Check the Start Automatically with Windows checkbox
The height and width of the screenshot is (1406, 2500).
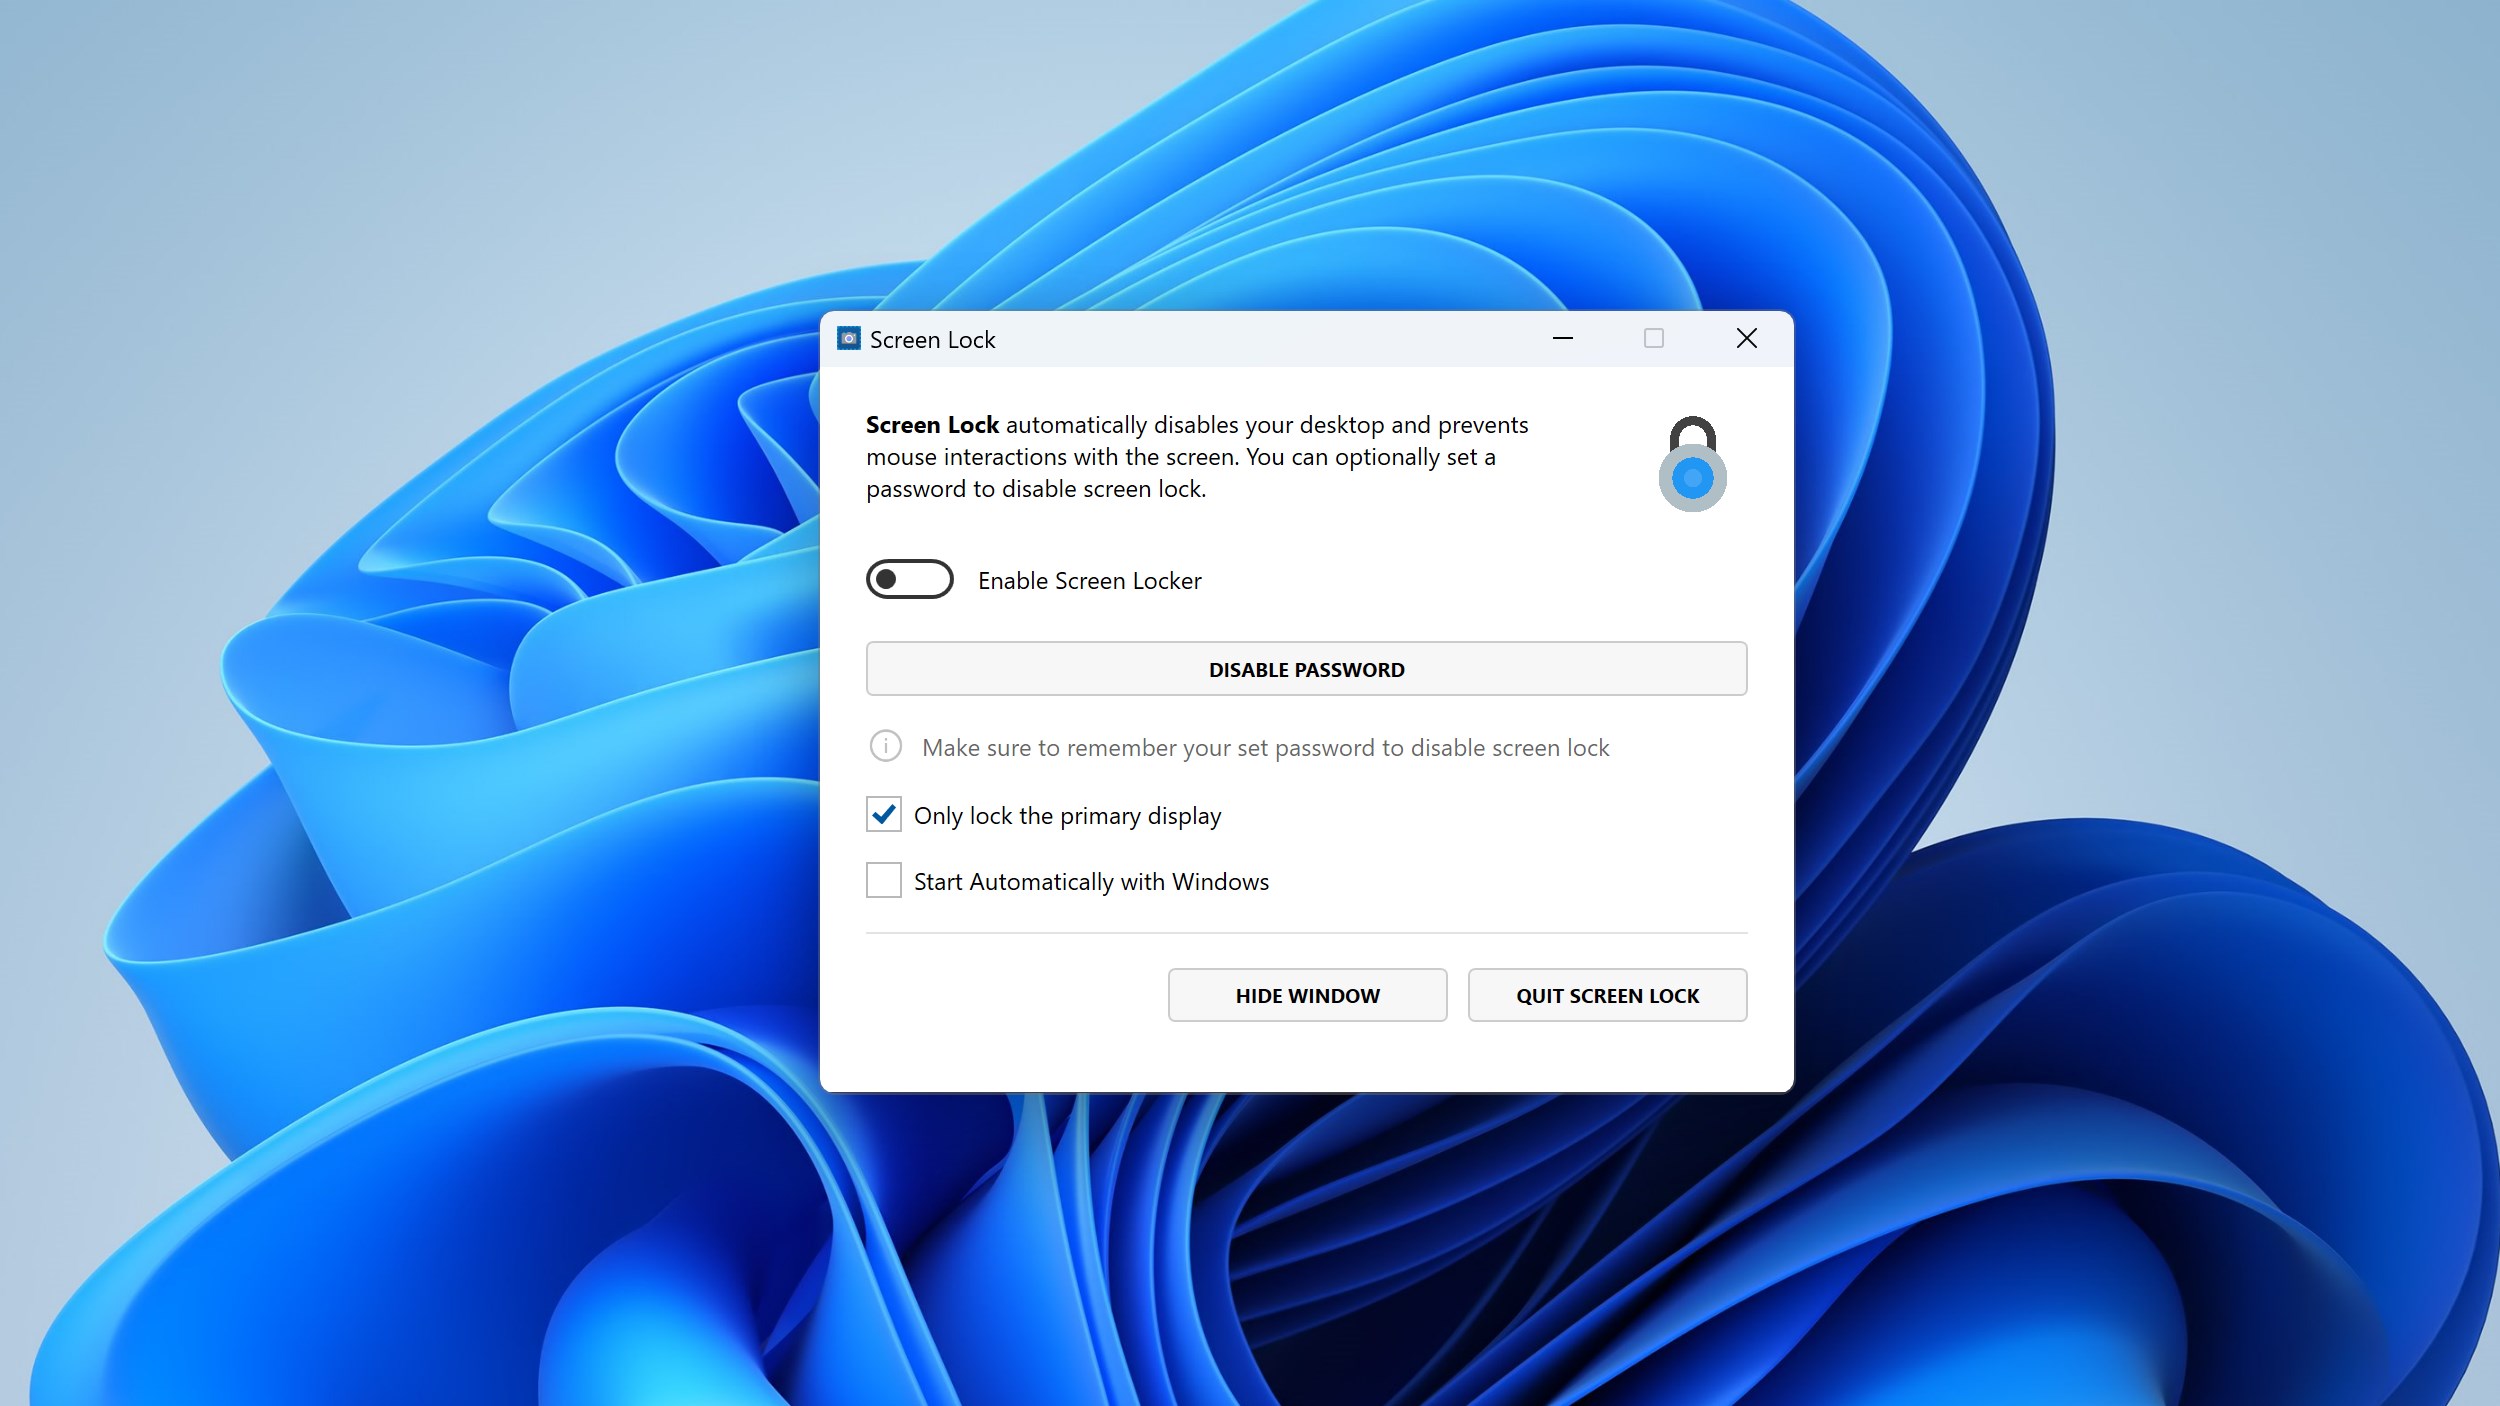[x=884, y=881]
